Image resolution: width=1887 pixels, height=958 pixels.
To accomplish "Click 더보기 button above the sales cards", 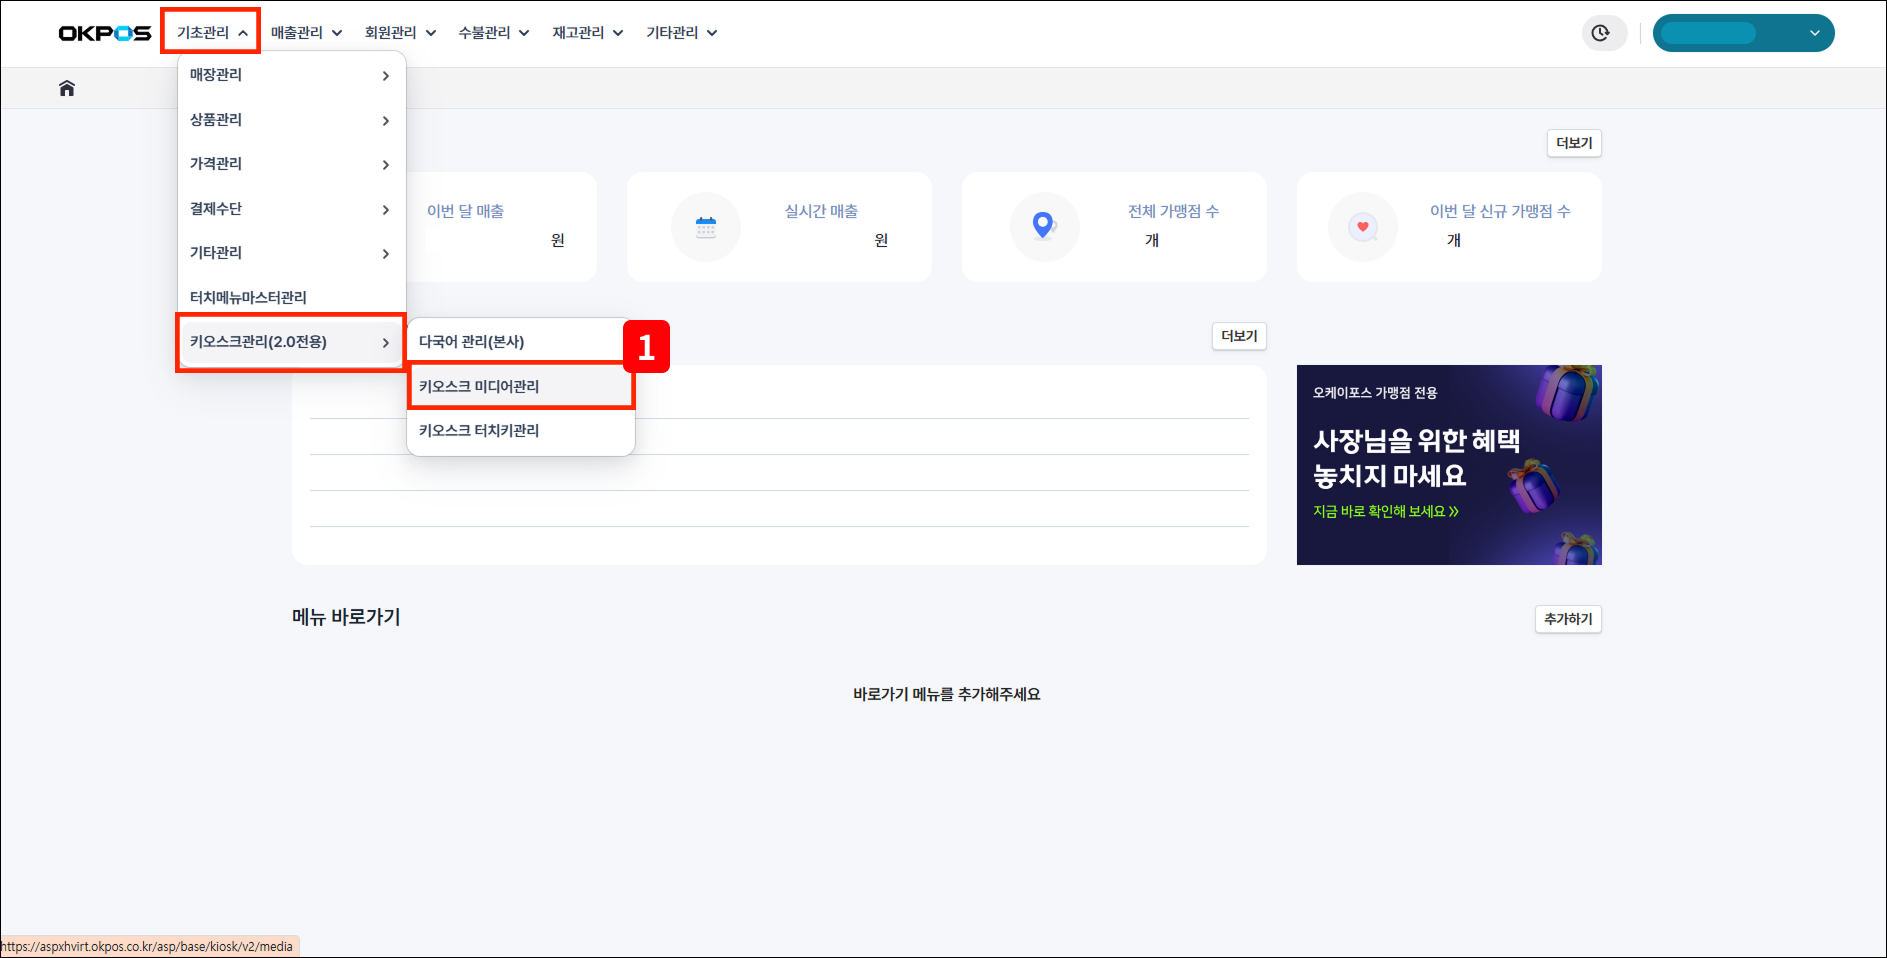I will click(1573, 143).
